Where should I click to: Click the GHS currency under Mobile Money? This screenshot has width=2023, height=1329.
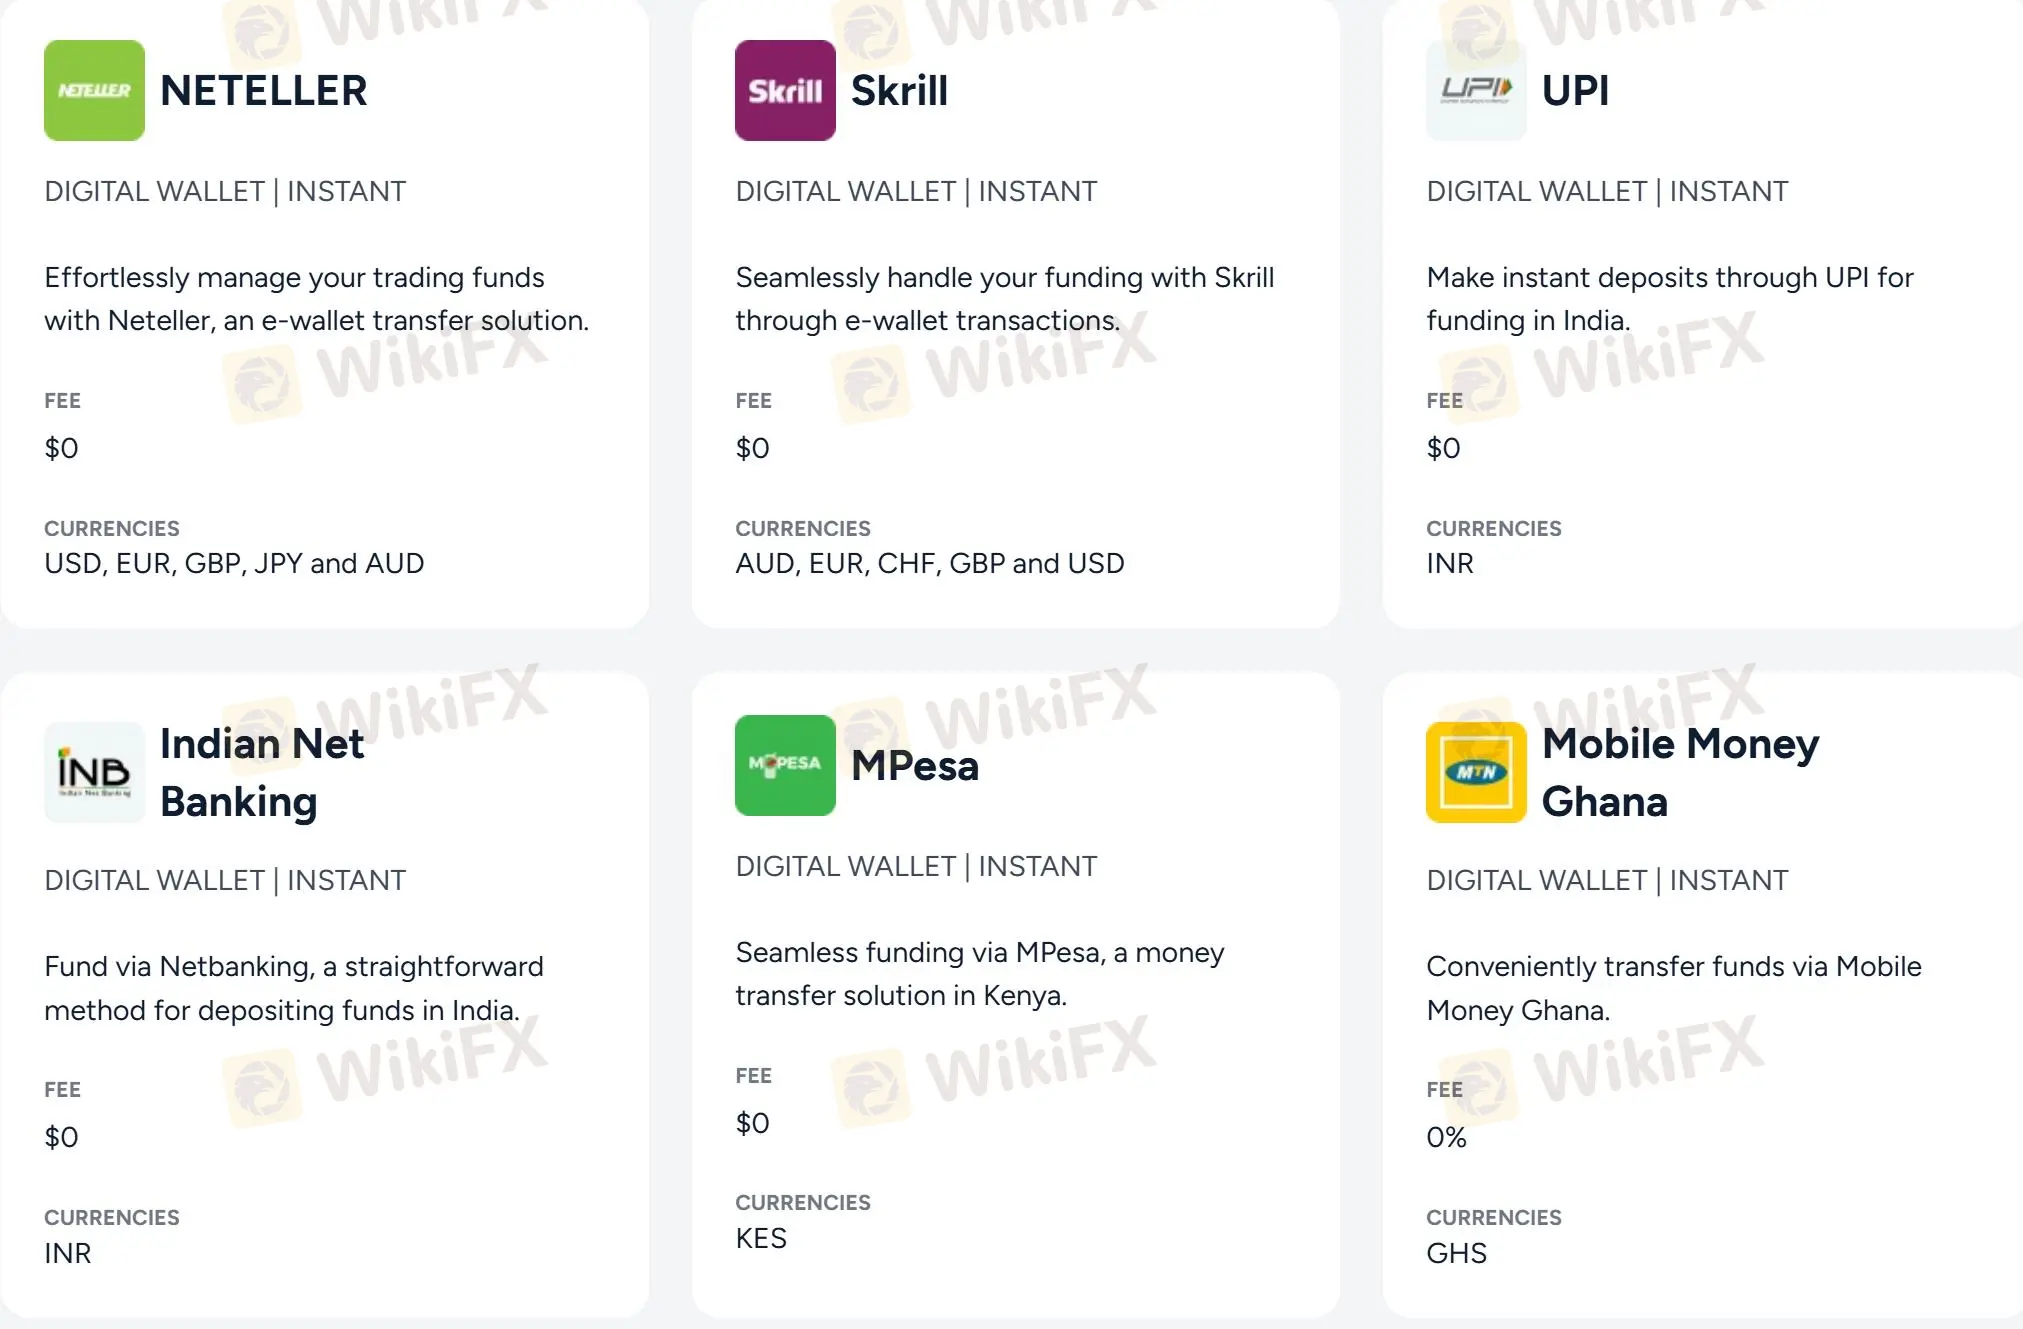[x=1457, y=1254]
